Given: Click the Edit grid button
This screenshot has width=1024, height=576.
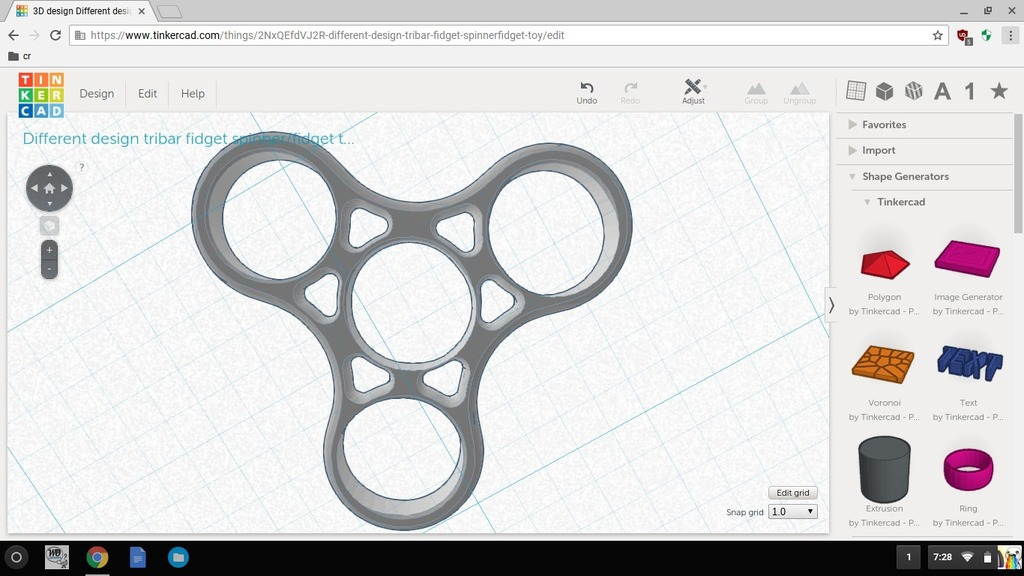Looking at the screenshot, I should coord(792,492).
